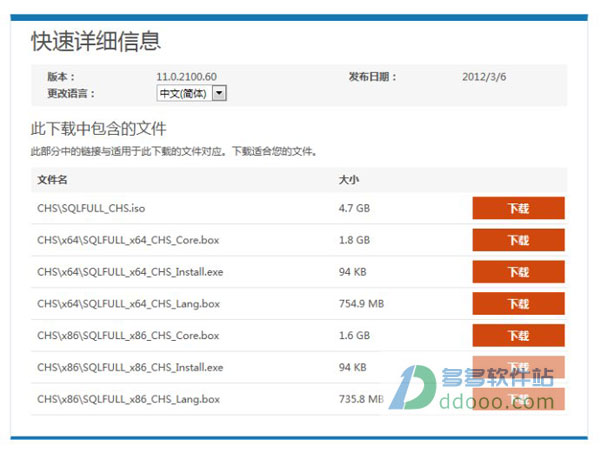Download x64 CHS_Install.exe file
600x453 pixels.
pos(518,272)
